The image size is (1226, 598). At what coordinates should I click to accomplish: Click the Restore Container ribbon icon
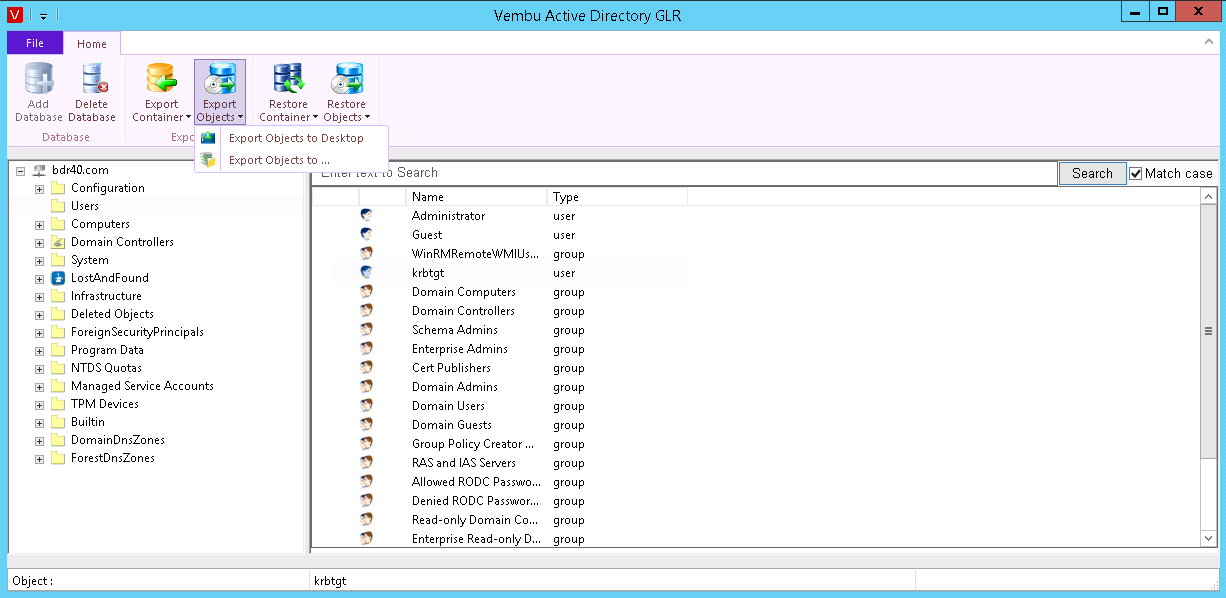pyautogui.click(x=288, y=79)
